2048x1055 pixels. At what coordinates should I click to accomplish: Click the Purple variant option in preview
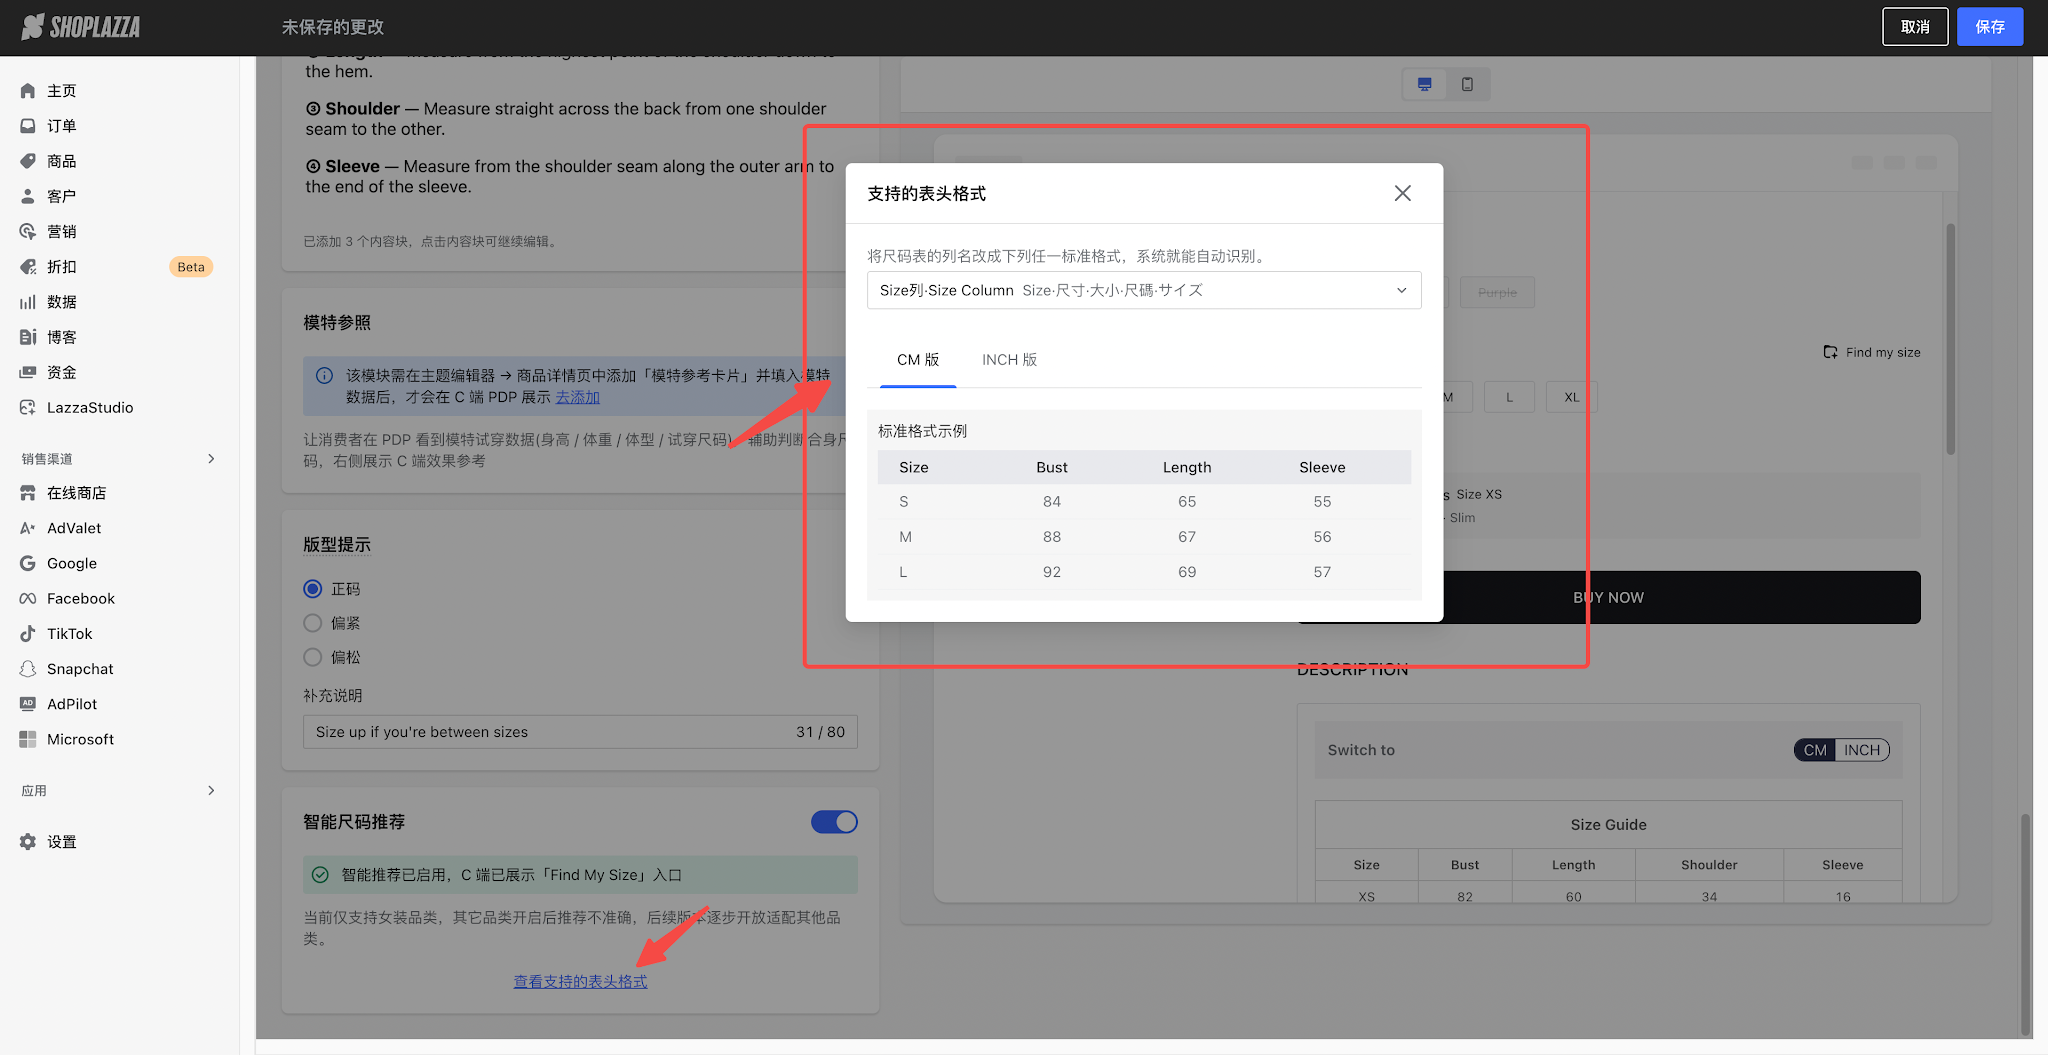[x=1497, y=293]
